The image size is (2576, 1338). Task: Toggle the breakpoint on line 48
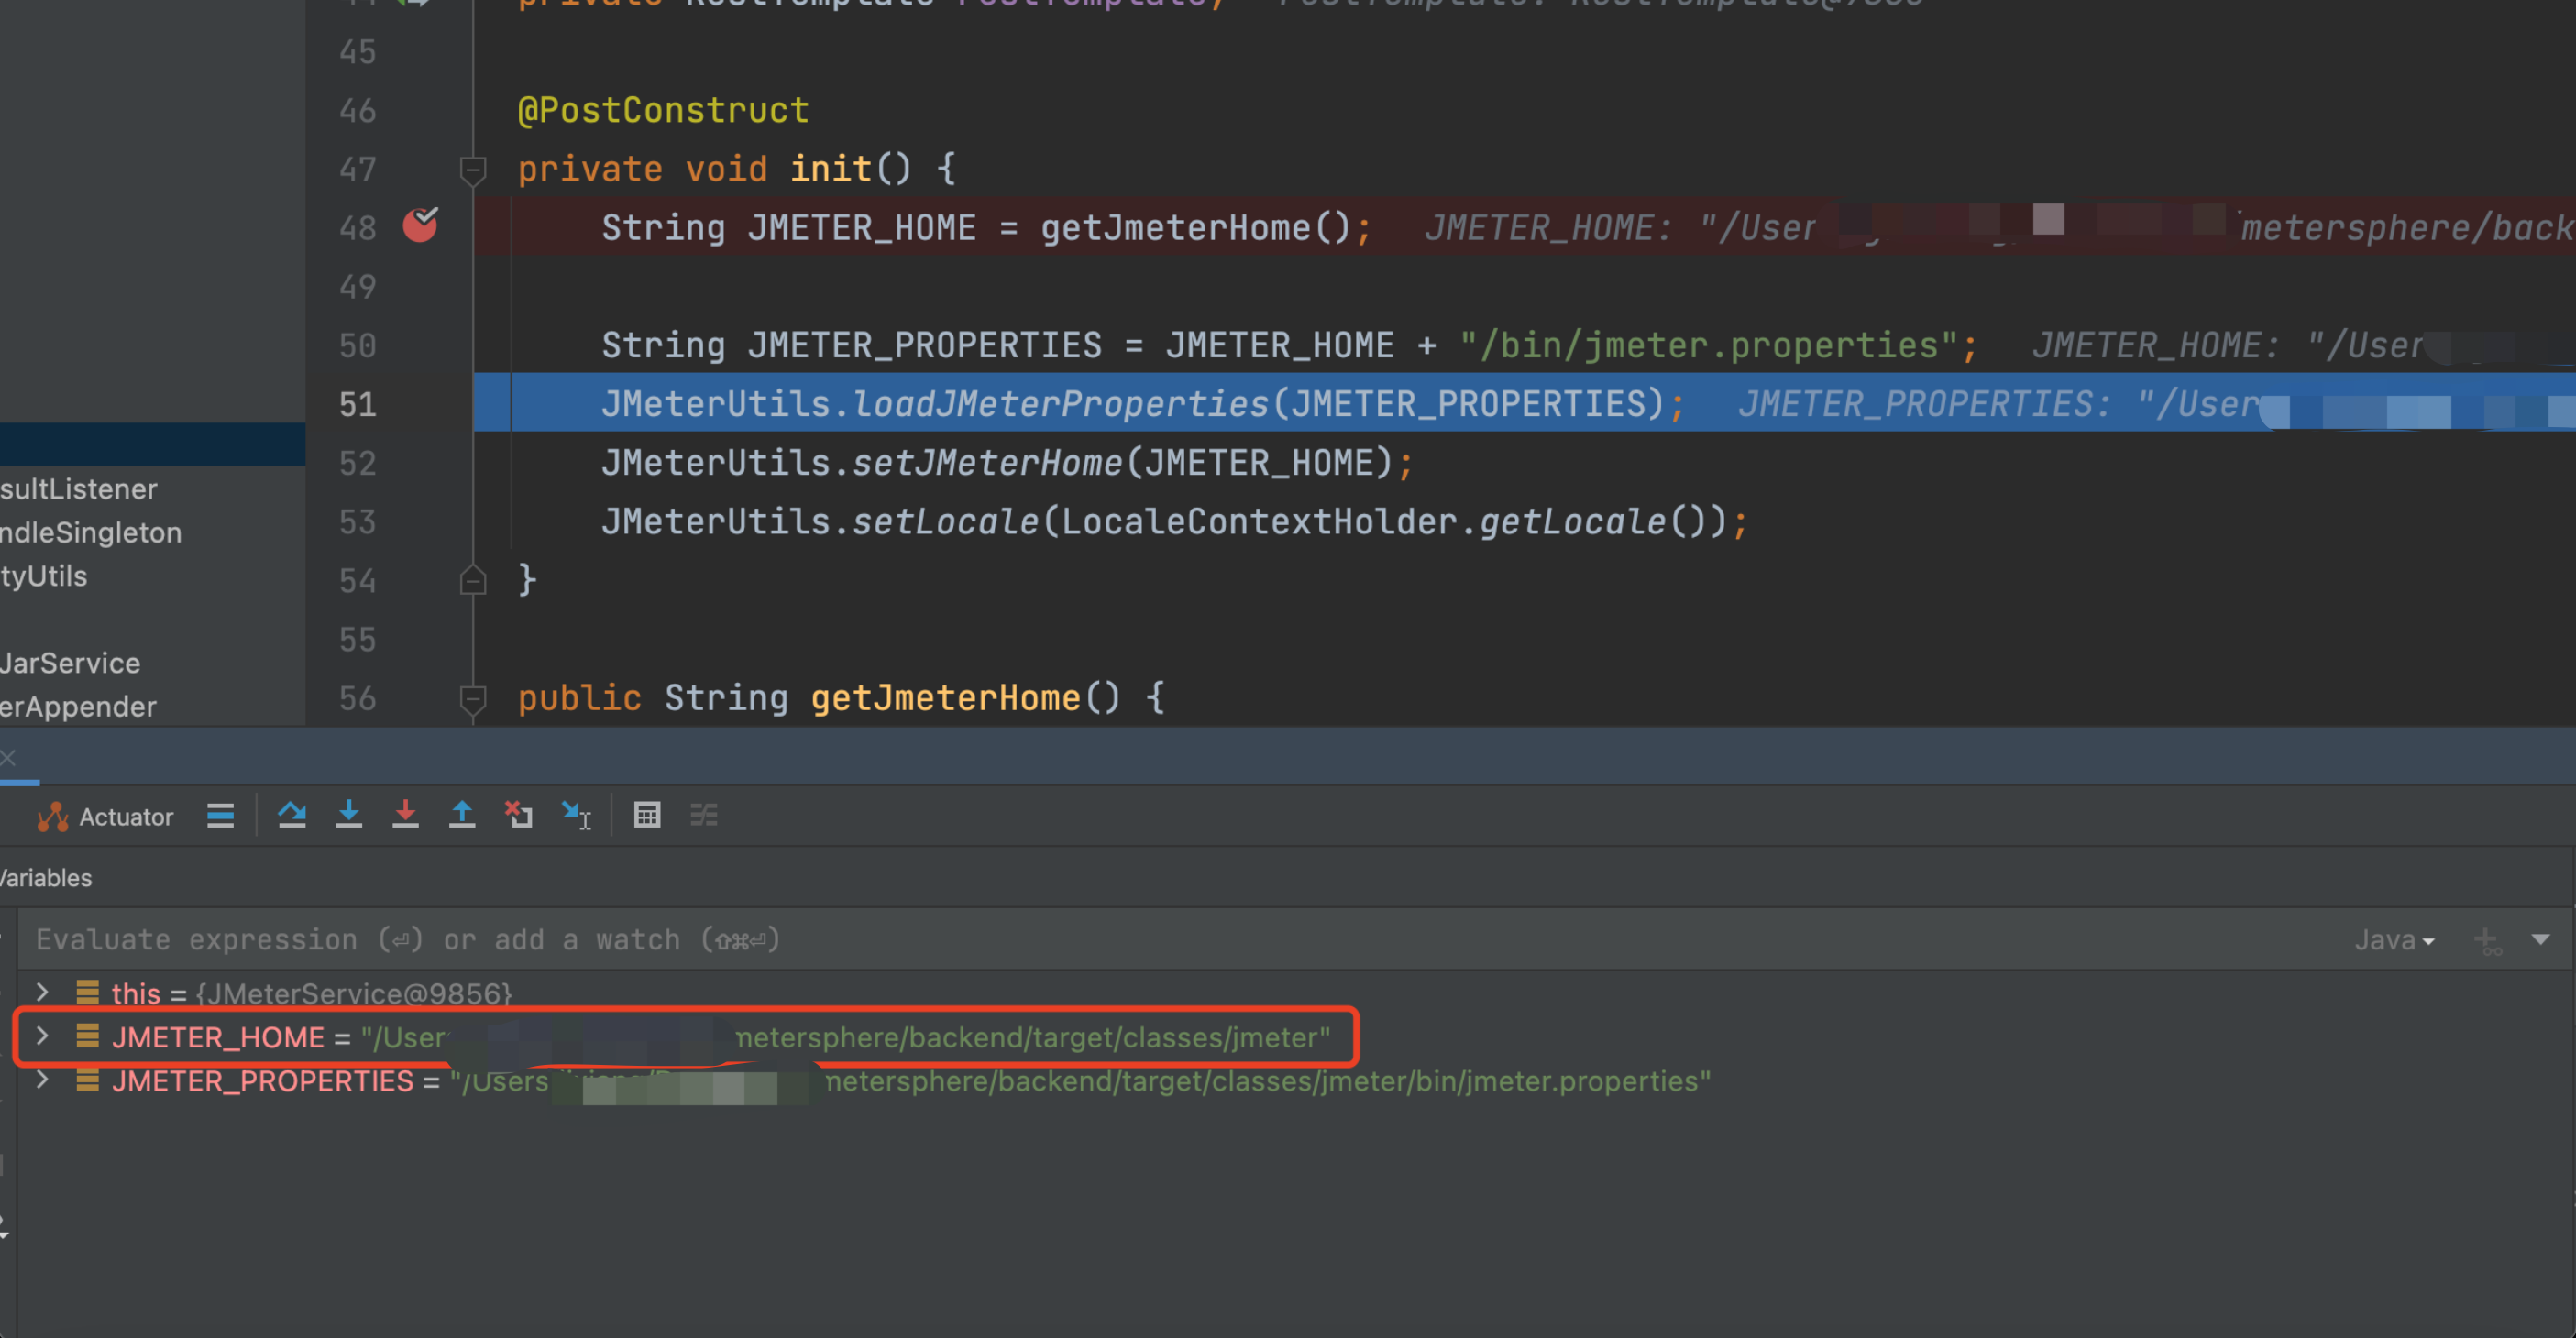point(421,226)
